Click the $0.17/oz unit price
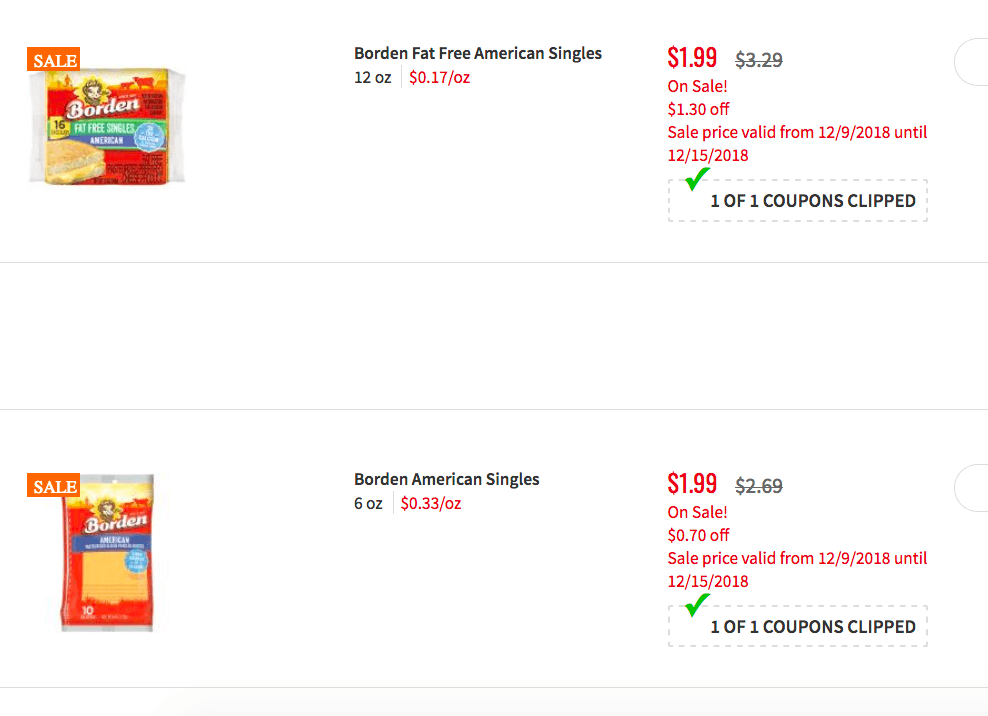Image resolution: width=988 pixels, height=716 pixels. (439, 77)
